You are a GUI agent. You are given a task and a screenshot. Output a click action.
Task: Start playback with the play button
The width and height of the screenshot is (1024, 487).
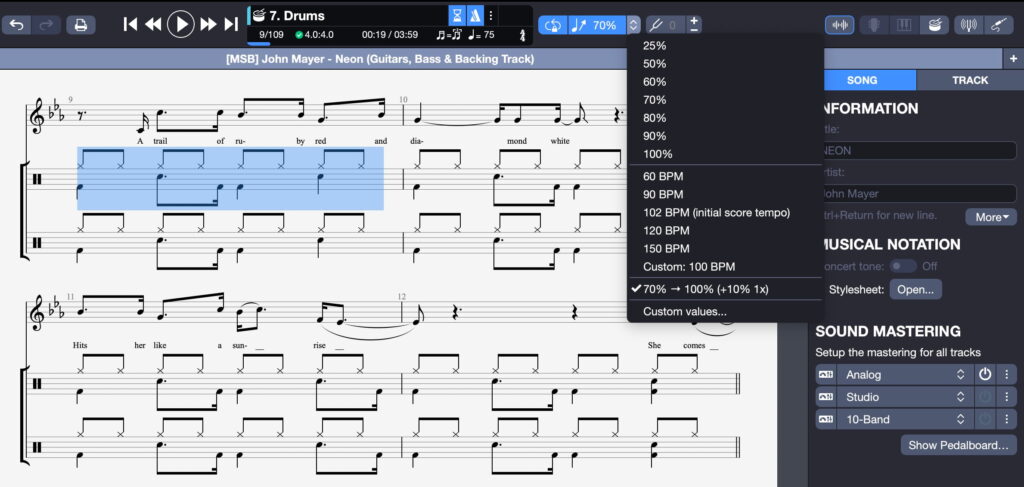[181, 24]
